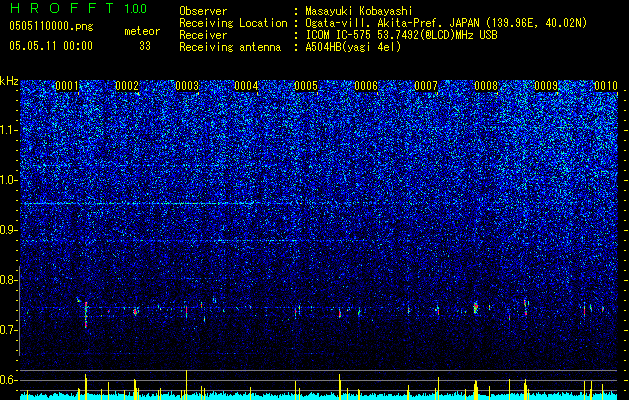Click the 'Receiving antenna' label
The width and height of the screenshot is (629, 400).
(230, 47)
